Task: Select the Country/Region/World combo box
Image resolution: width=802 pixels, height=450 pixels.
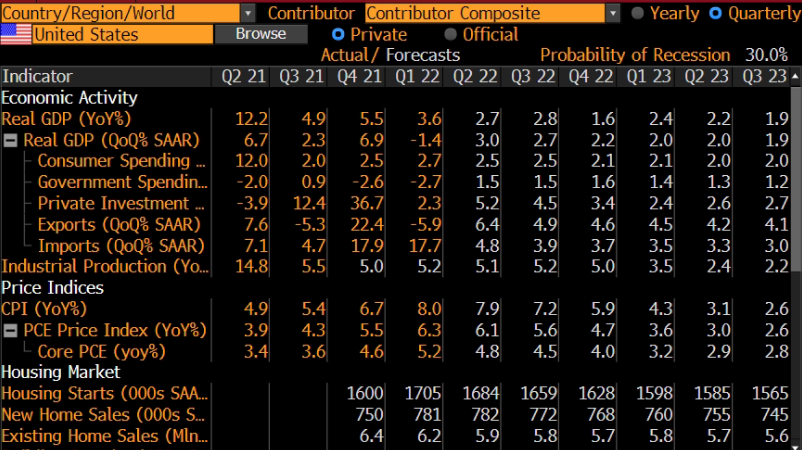Action: pos(120,13)
